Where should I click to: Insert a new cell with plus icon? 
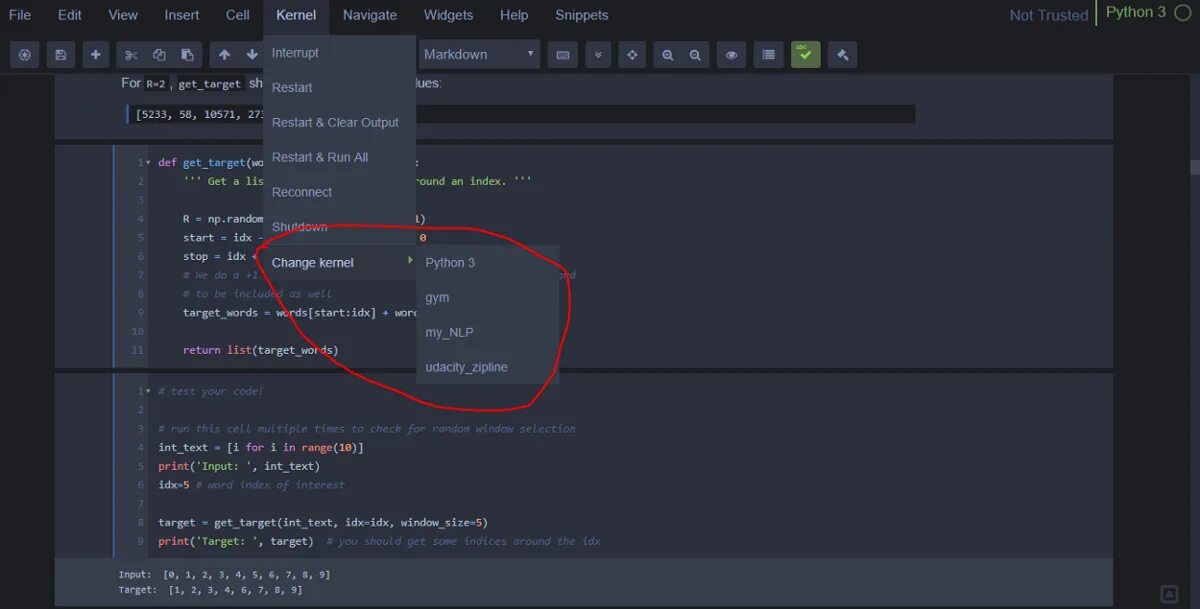[x=96, y=55]
